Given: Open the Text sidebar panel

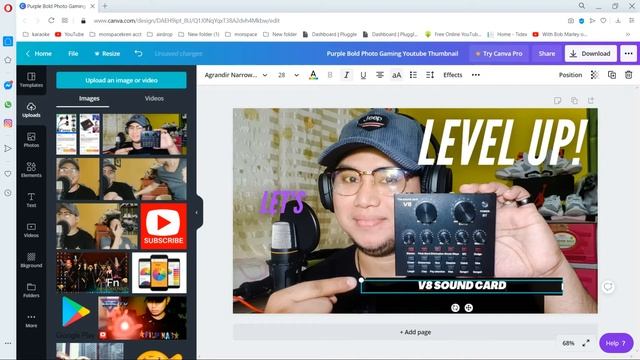Looking at the screenshot, I should tap(31, 200).
